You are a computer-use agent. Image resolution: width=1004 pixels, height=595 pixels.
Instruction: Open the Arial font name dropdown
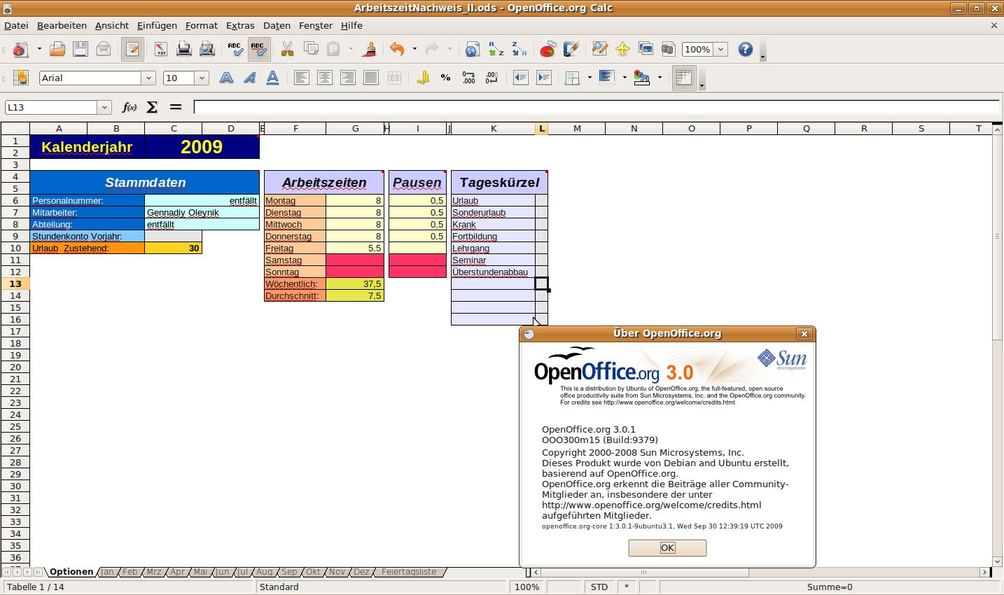click(x=149, y=78)
